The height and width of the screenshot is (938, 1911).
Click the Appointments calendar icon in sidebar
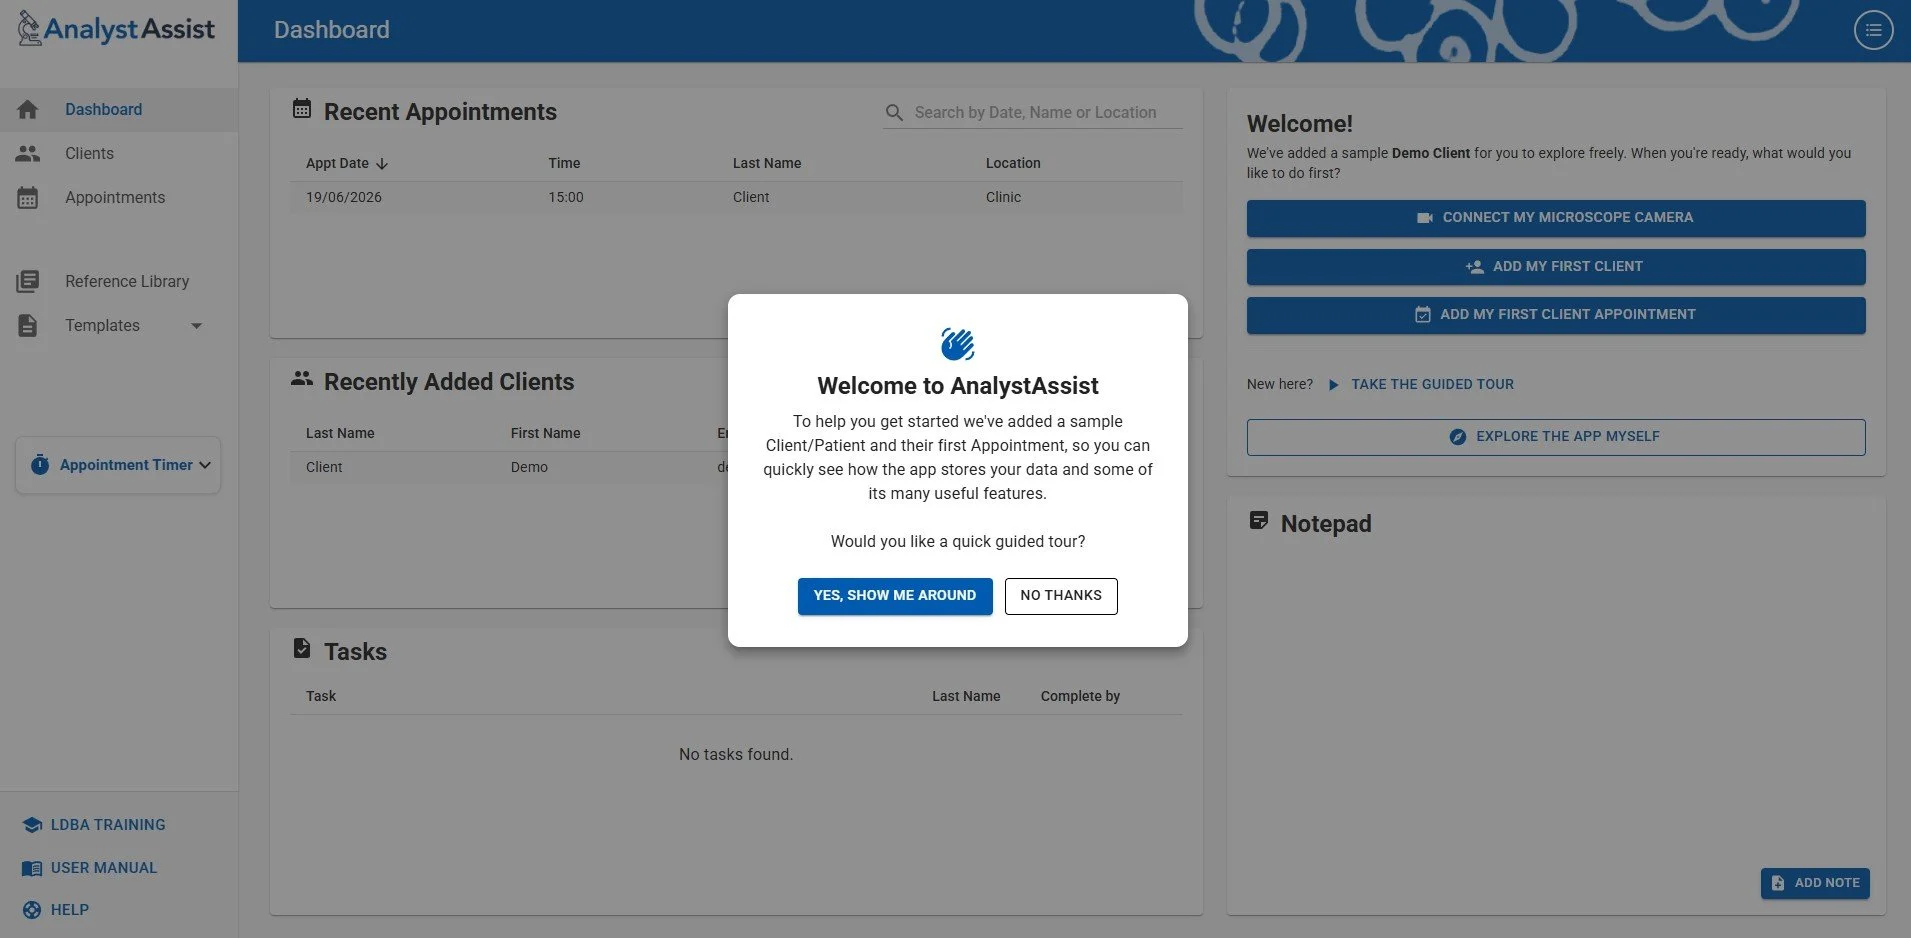(x=28, y=197)
